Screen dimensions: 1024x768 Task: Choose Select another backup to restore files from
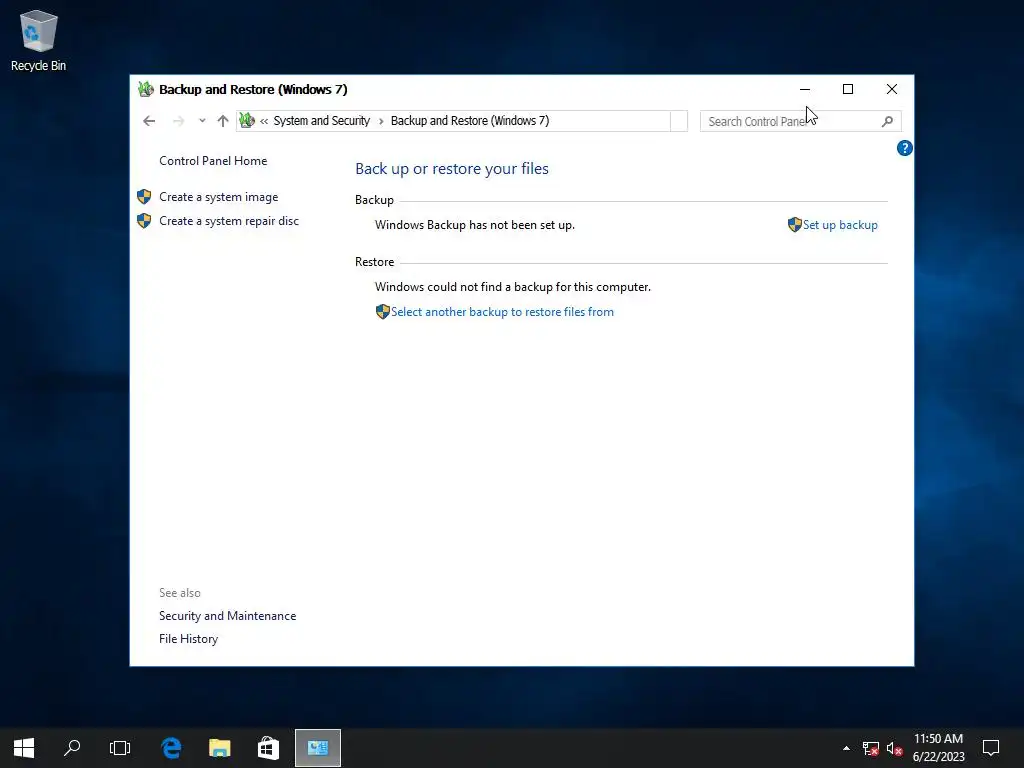pos(502,312)
